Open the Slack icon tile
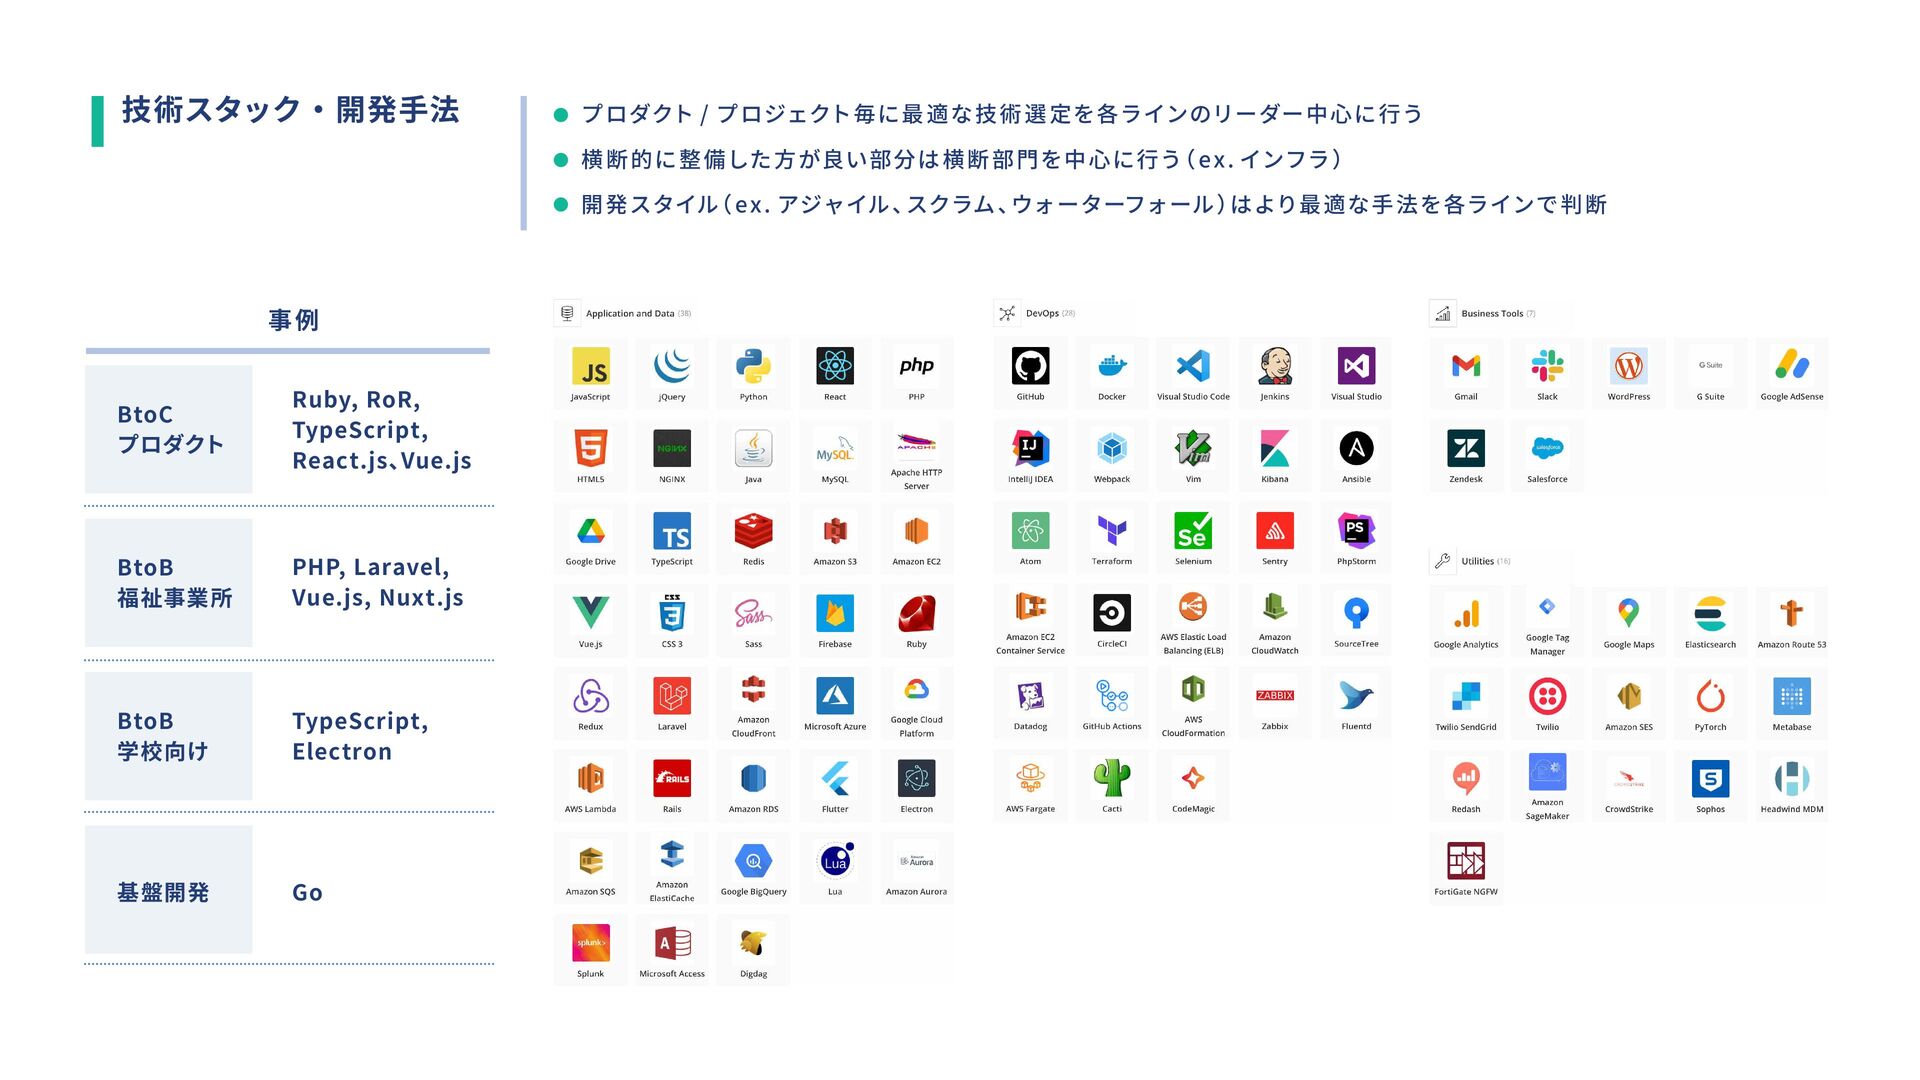The width and height of the screenshot is (1920, 1080). point(1547,367)
